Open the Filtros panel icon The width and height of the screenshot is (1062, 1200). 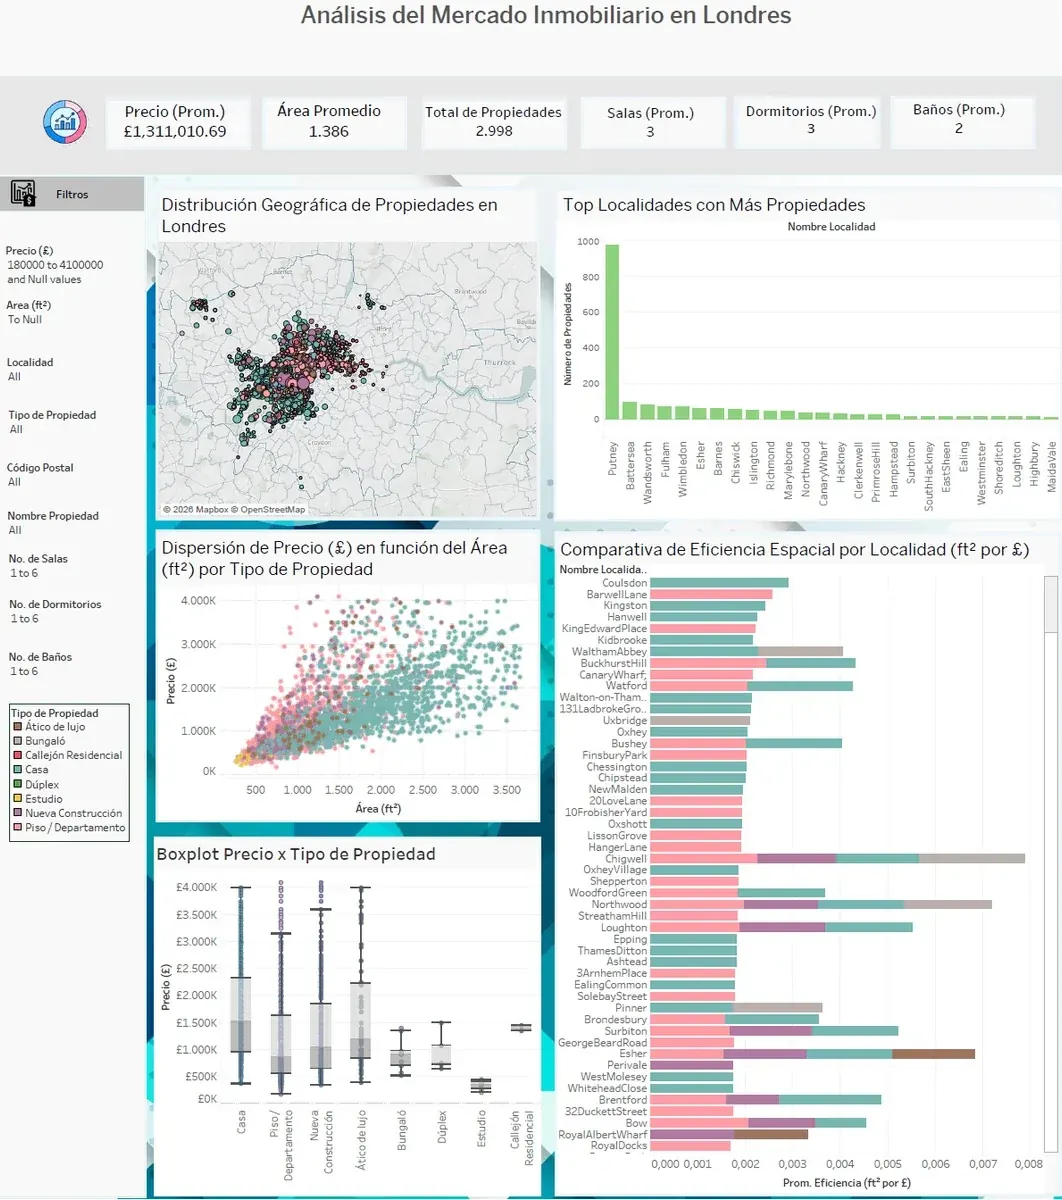pos(23,193)
